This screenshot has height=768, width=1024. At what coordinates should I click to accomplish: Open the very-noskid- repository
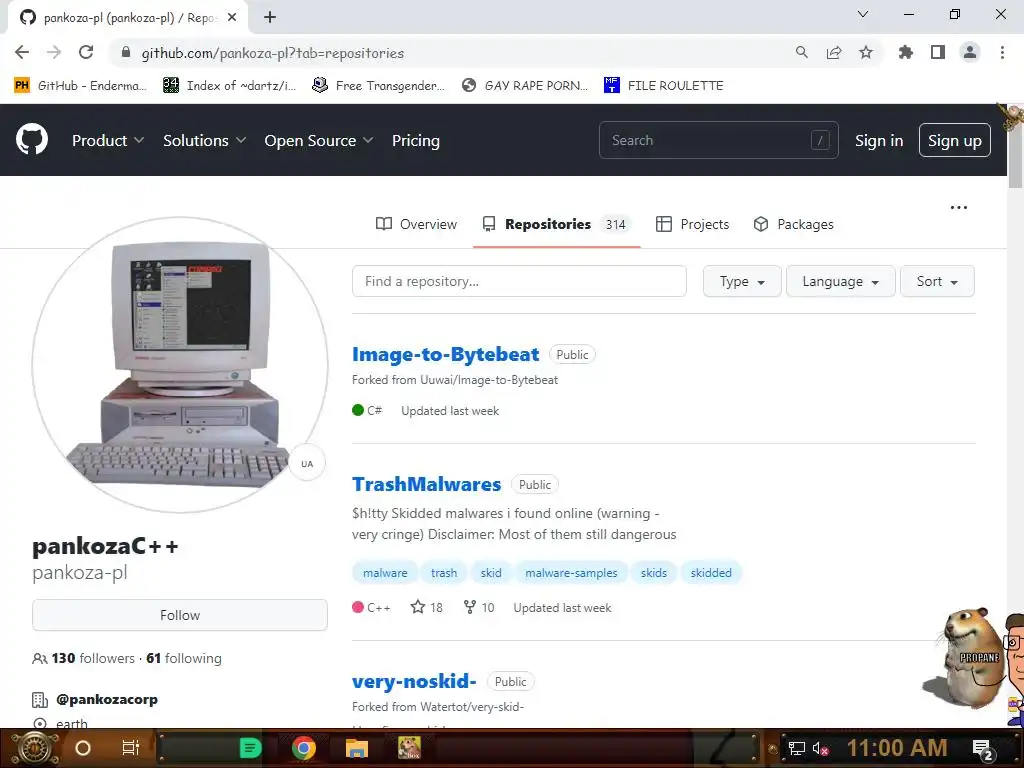414,681
